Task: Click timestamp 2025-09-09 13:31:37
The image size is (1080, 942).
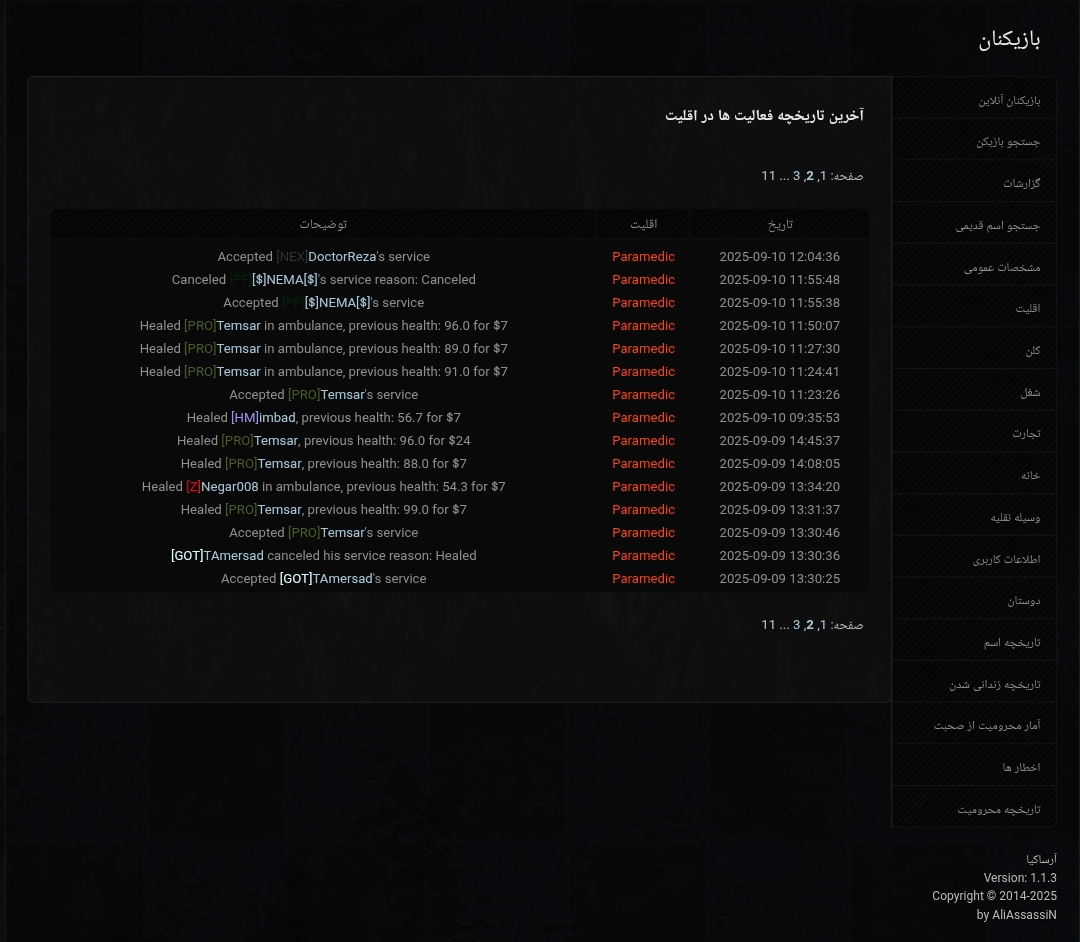Action: click(x=780, y=510)
